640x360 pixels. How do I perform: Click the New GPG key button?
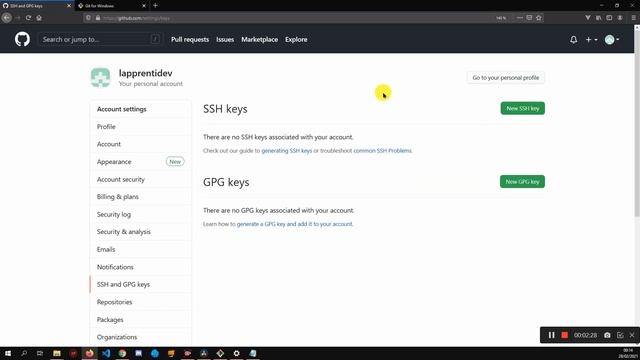coord(522,182)
